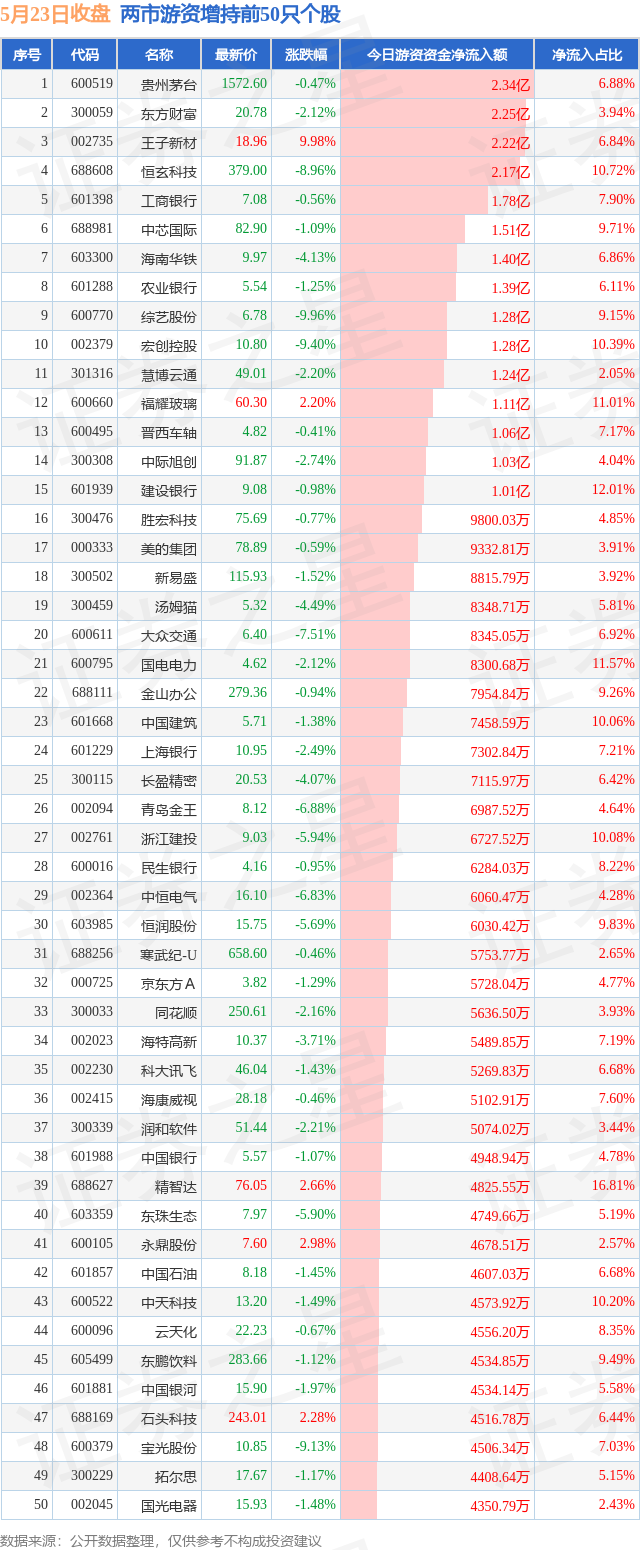
Task: Select the stock name 中国银行
Action: coord(169,1157)
